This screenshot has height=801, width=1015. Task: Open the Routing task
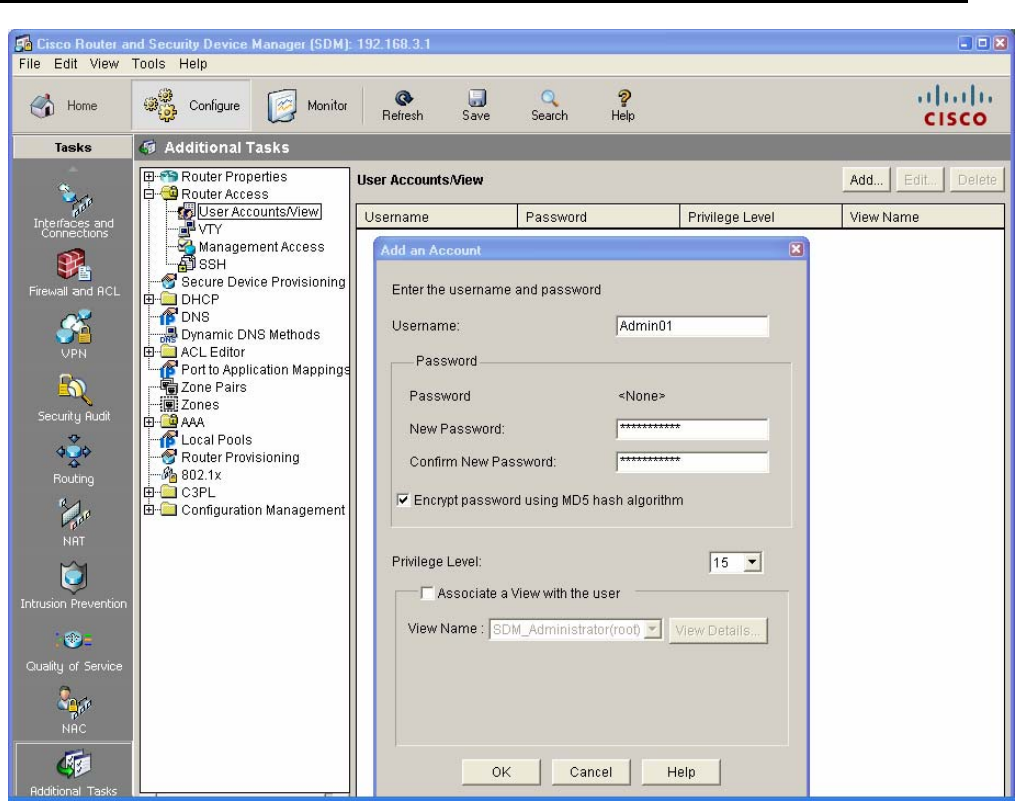(x=74, y=460)
